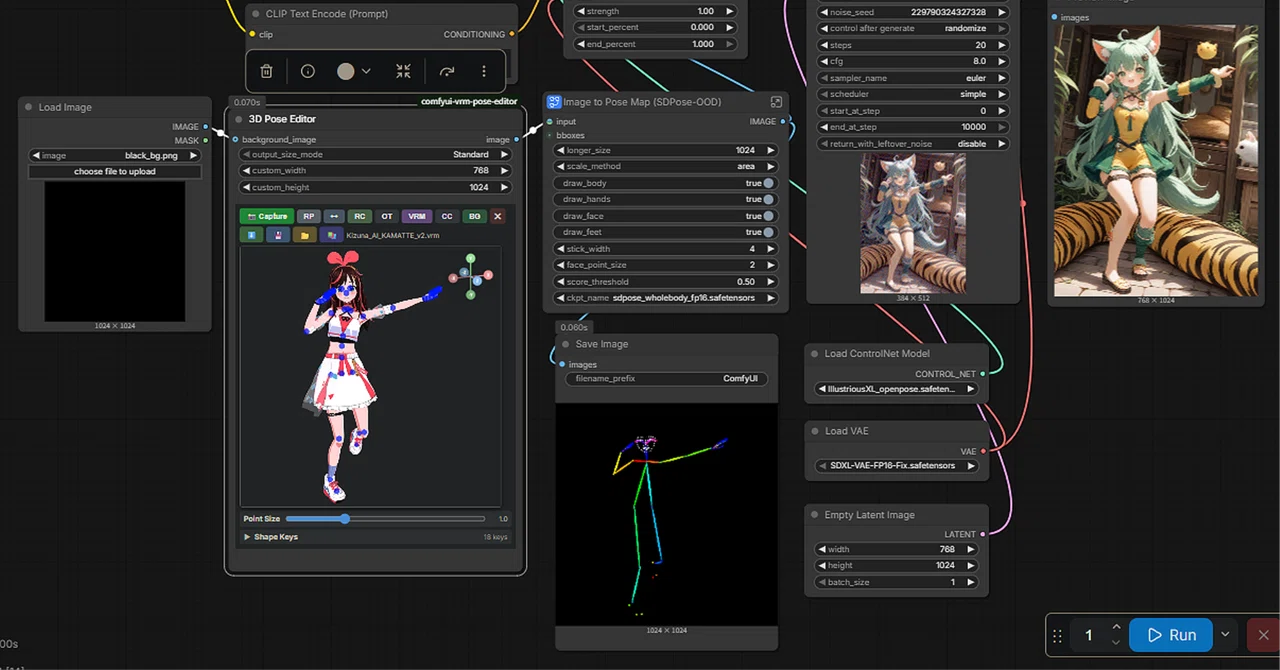Click the black Load Image preview
The width and height of the screenshot is (1280, 670).
[115, 252]
